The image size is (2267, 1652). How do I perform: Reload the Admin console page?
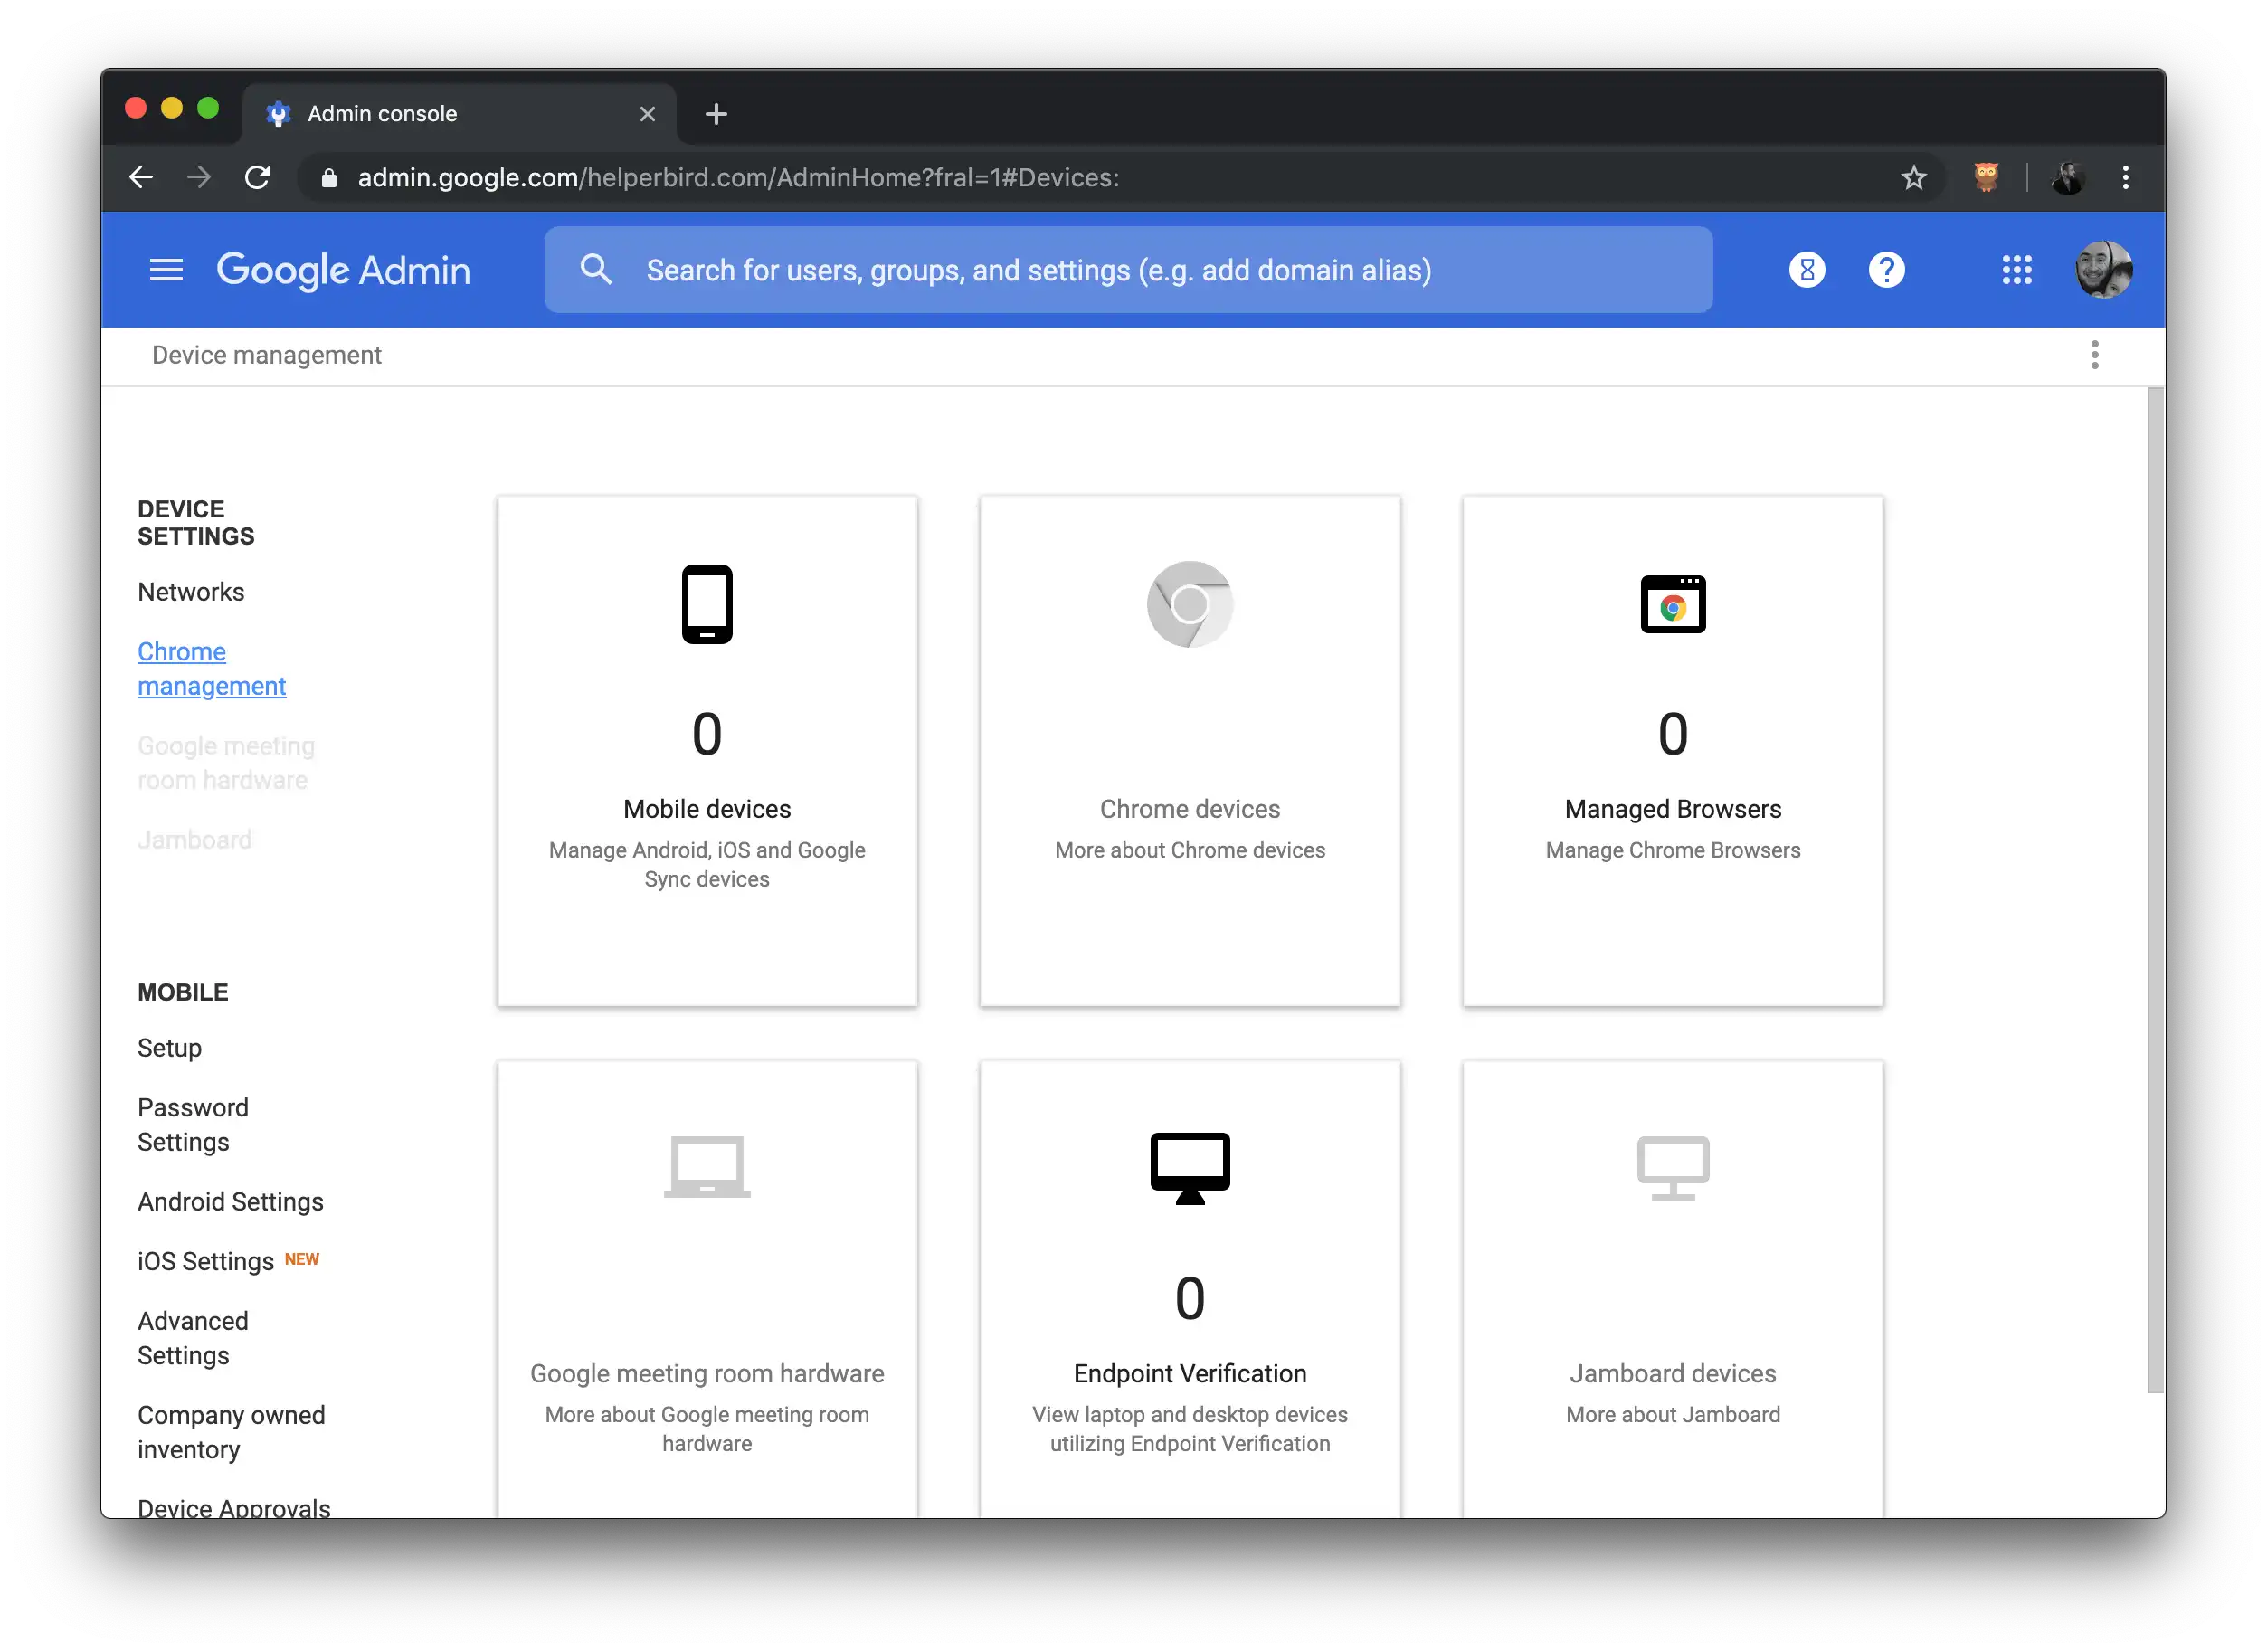[x=258, y=177]
